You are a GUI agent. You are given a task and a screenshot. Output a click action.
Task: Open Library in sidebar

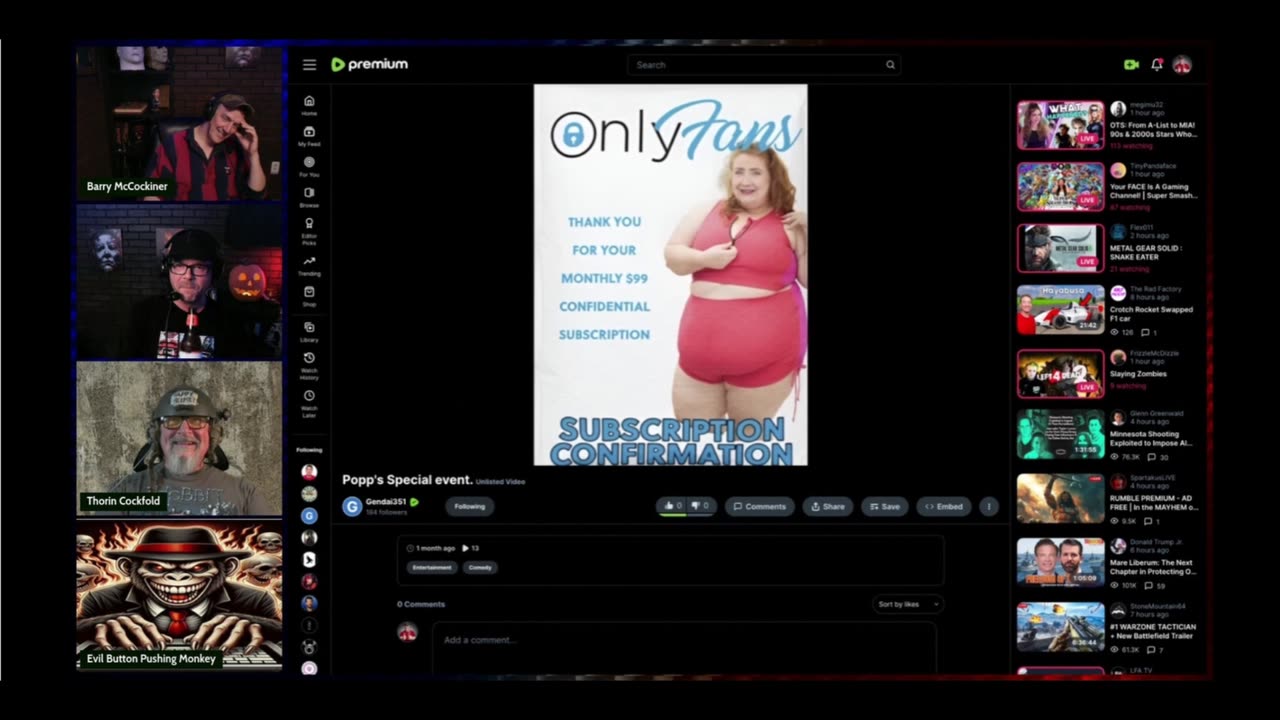(309, 332)
